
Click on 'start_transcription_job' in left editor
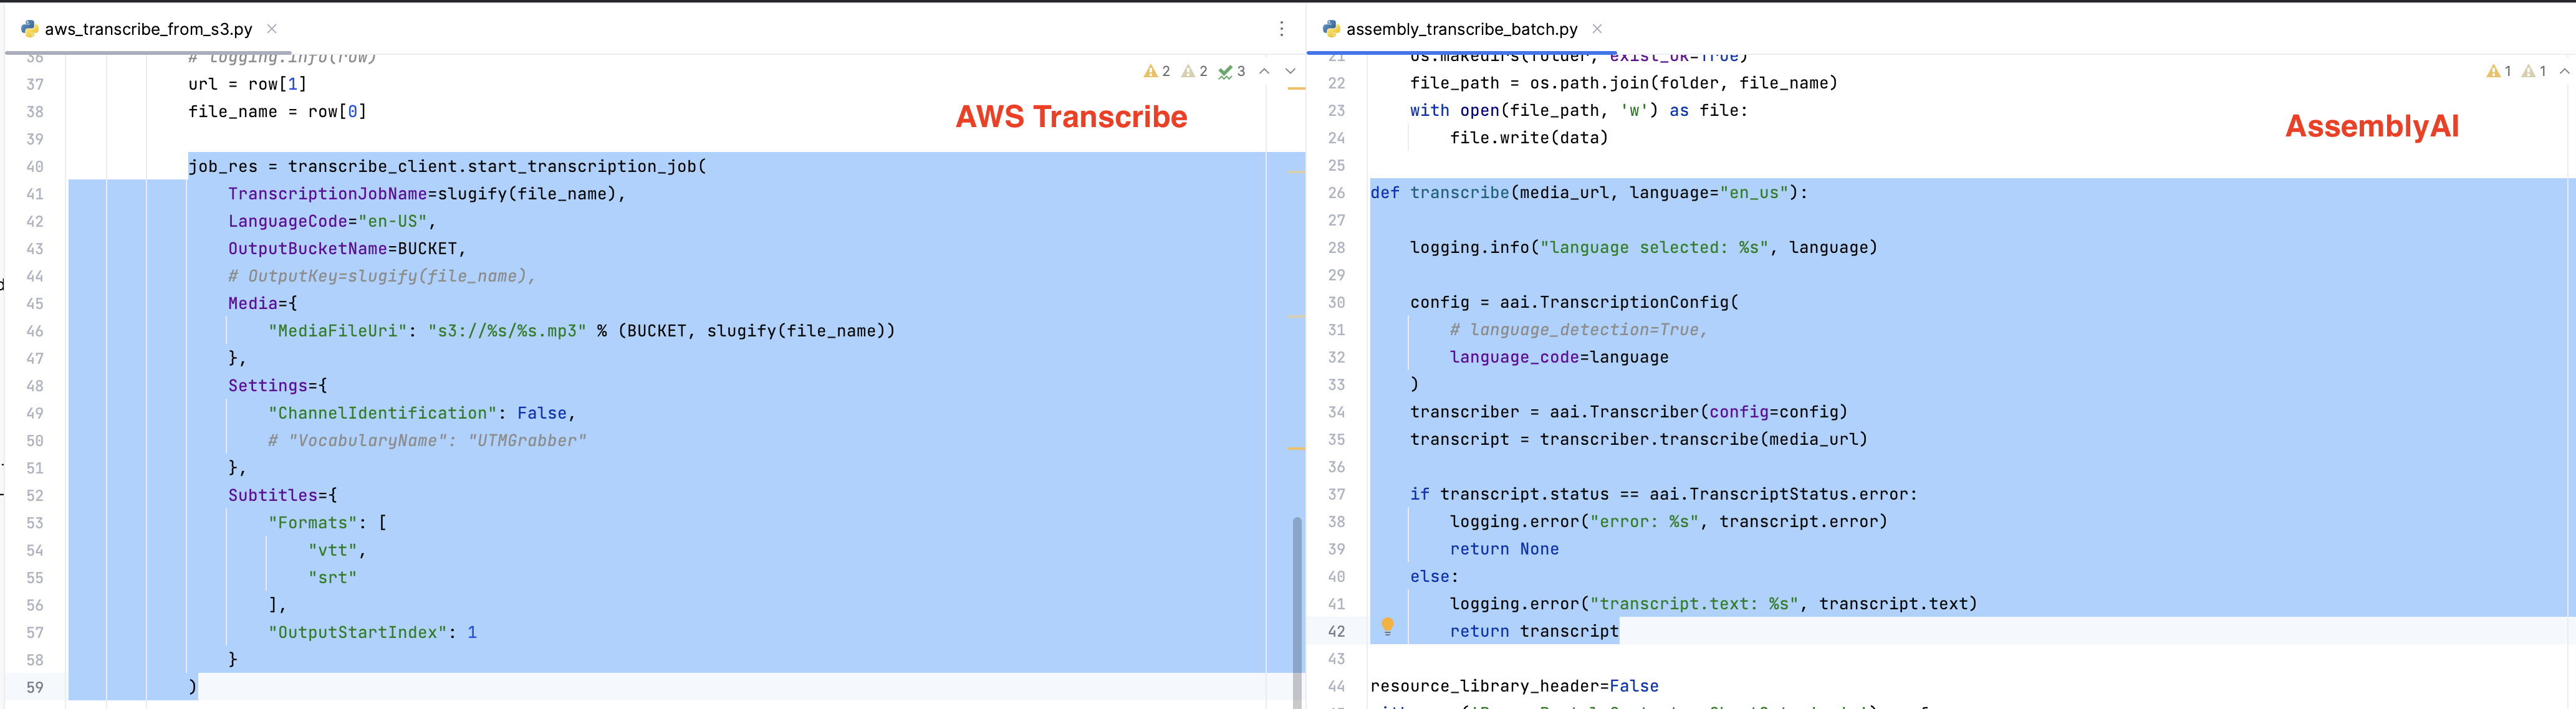click(582, 167)
